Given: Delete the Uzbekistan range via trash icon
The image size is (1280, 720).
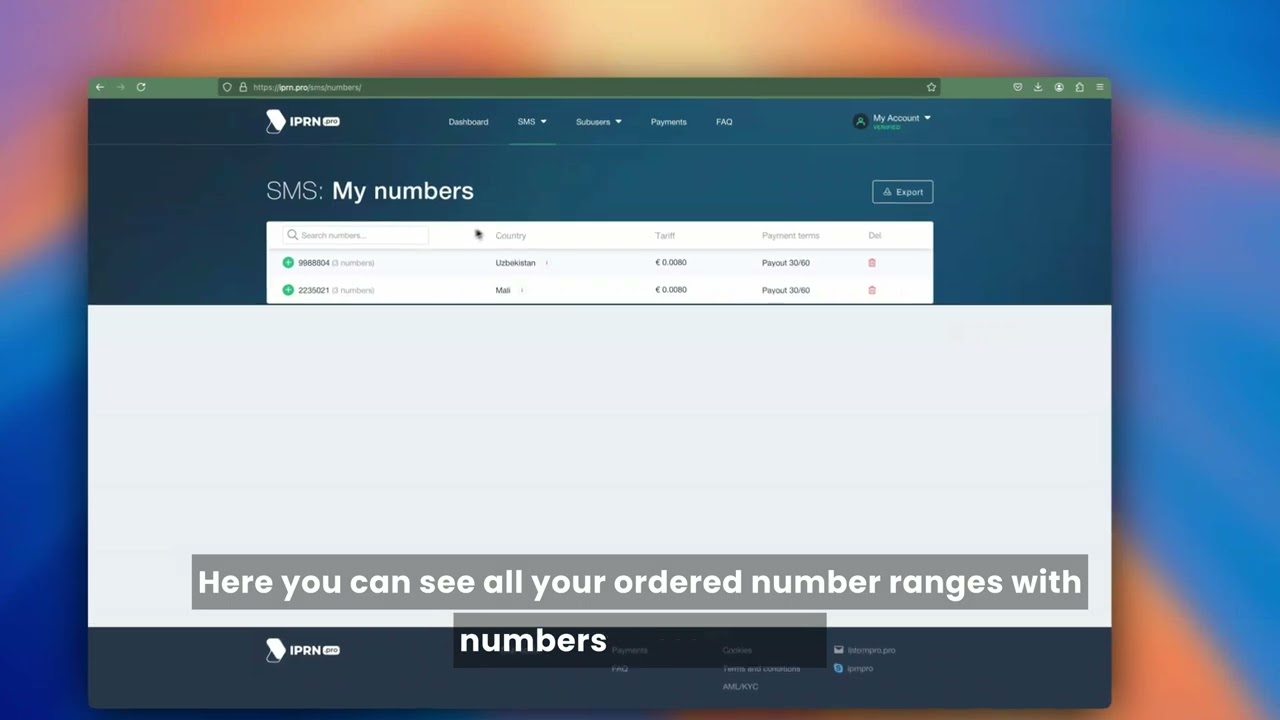Looking at the screenshot, I should pyautogui.click(x=872, y=263).
